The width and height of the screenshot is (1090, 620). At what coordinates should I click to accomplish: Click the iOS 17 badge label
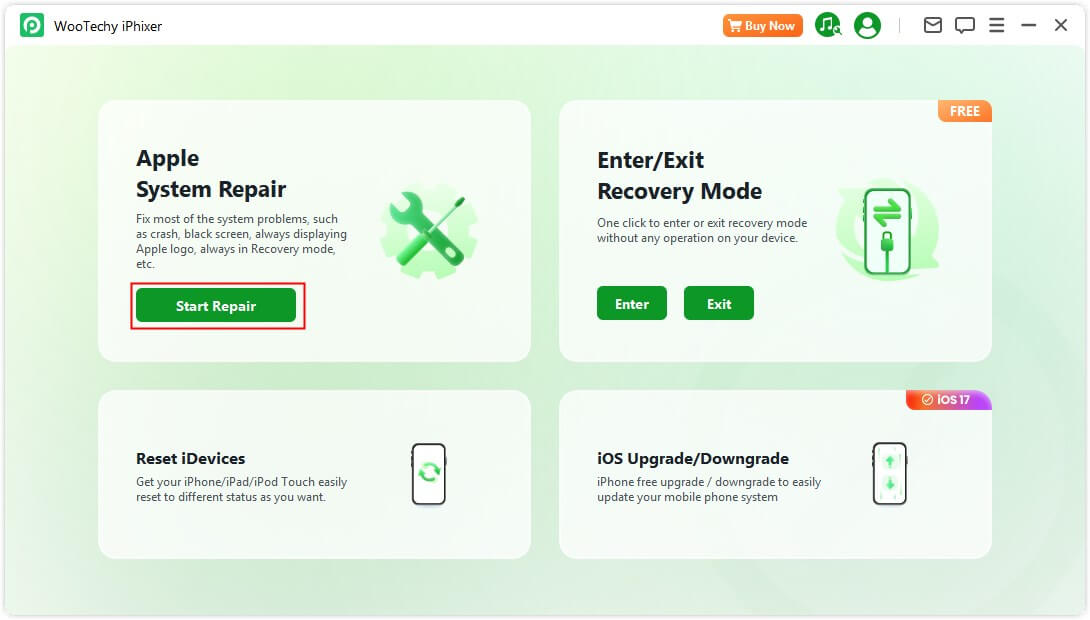[949, 400]
